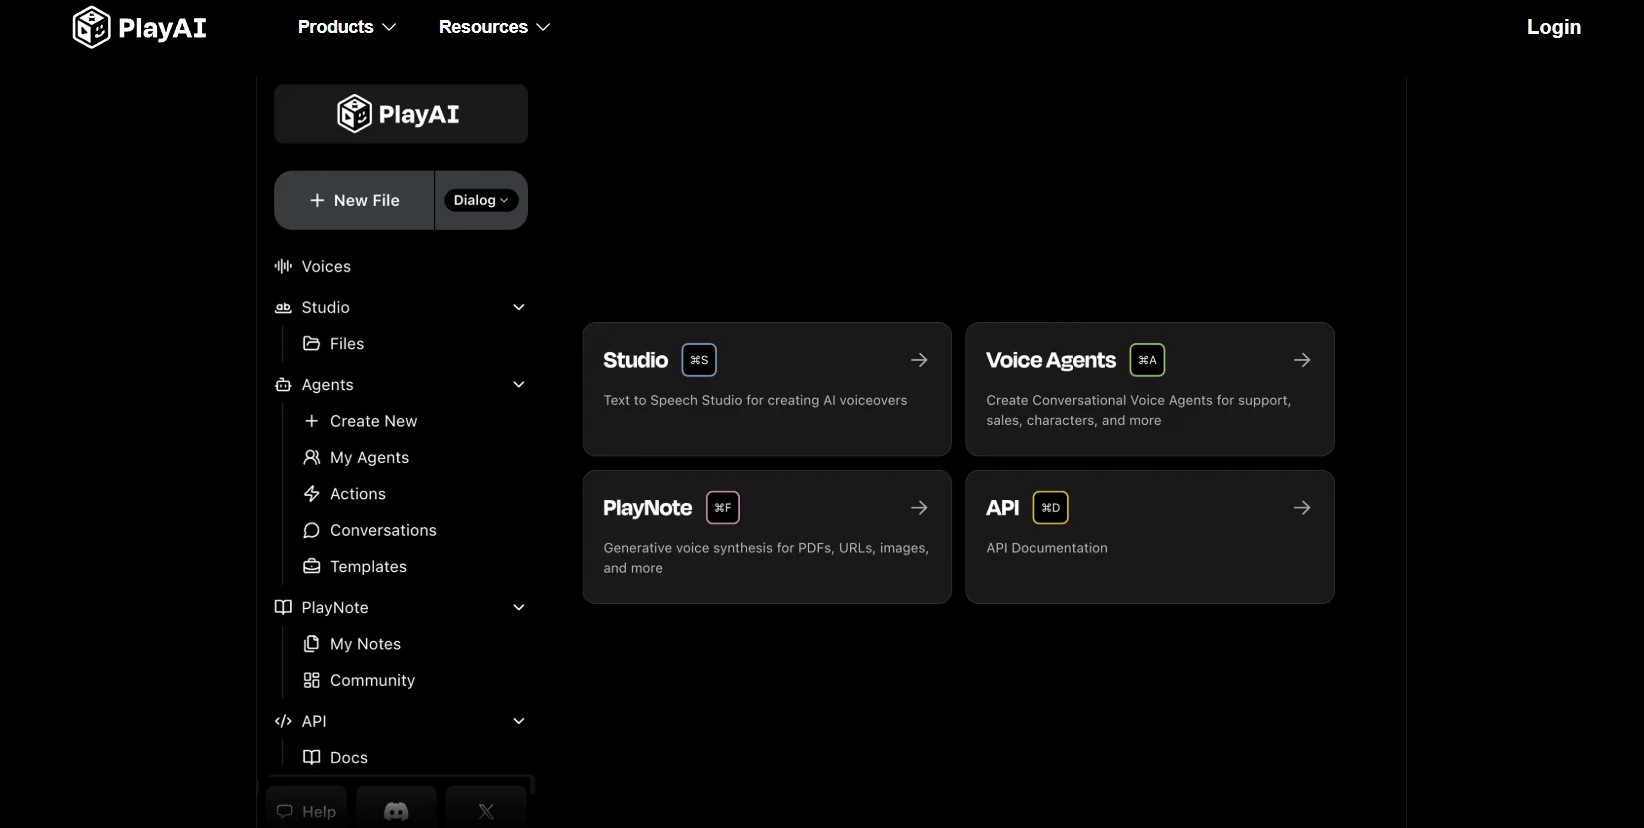The width and height of the screenshot is (1644, 828).
Task: Open the API Documentation card
Action: click(x=1149, y=537)
